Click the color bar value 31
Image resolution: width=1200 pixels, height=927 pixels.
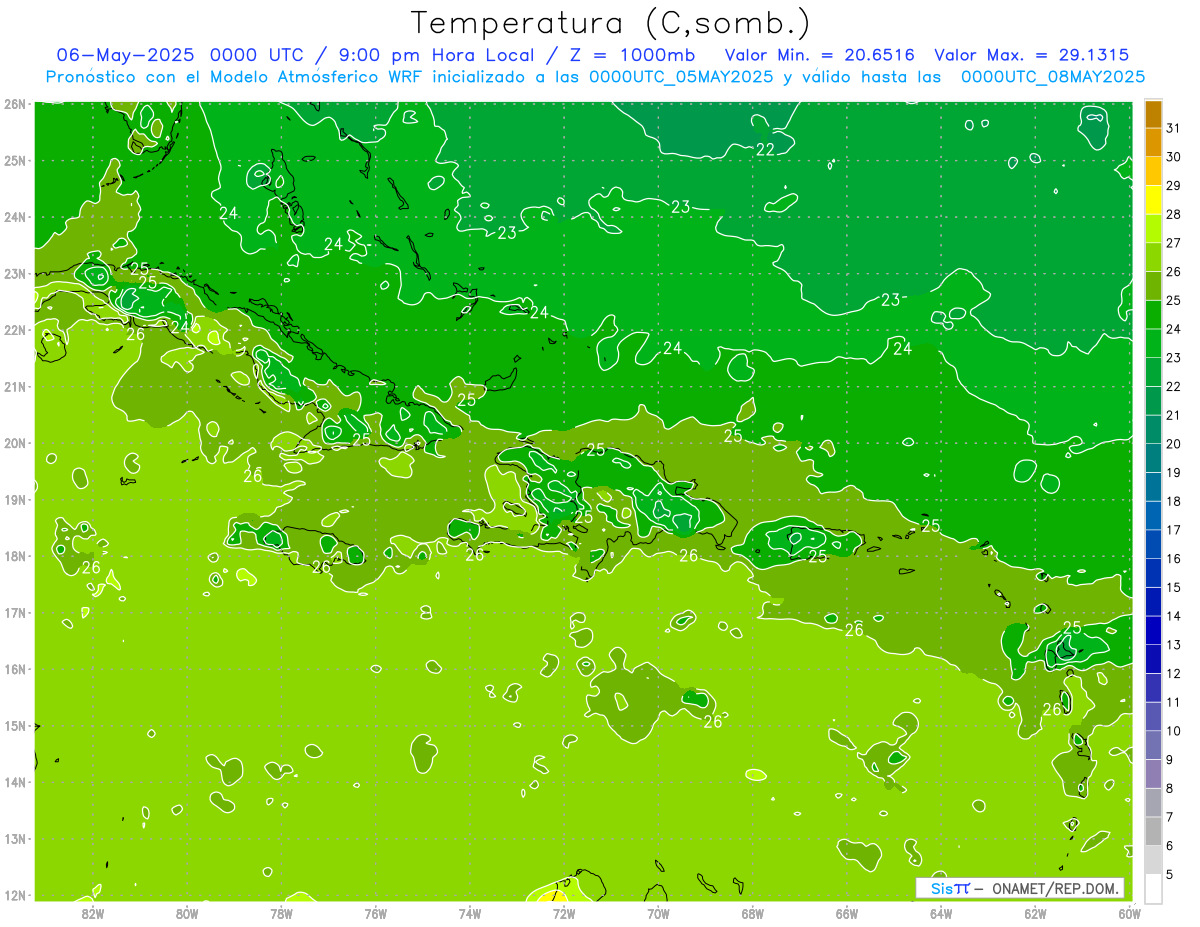pyautogui.click(x=1174, y=128)
